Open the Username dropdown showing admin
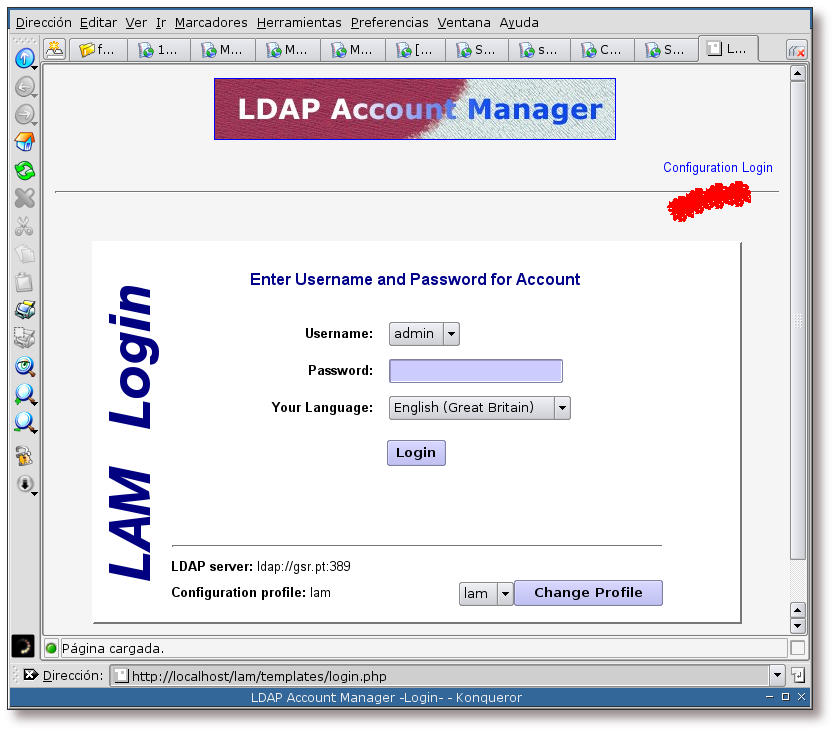 [450, 334]
